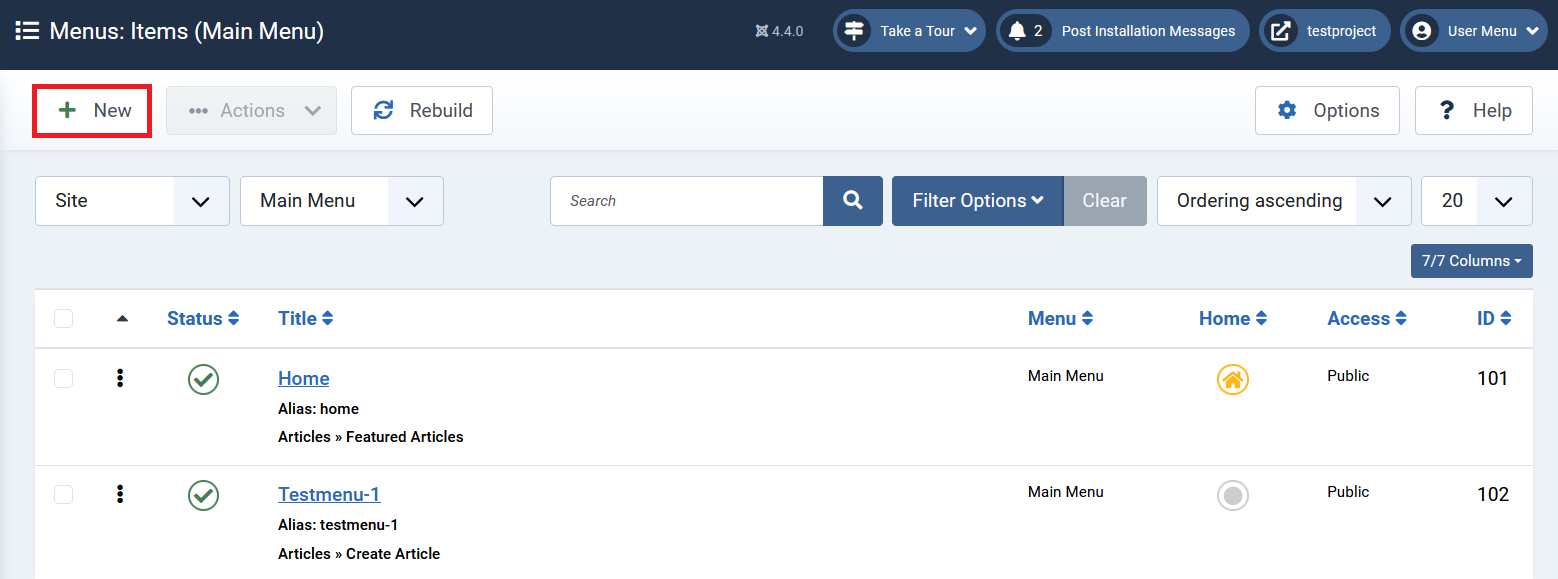Check the checkbox for the Home row

(64, 378)
